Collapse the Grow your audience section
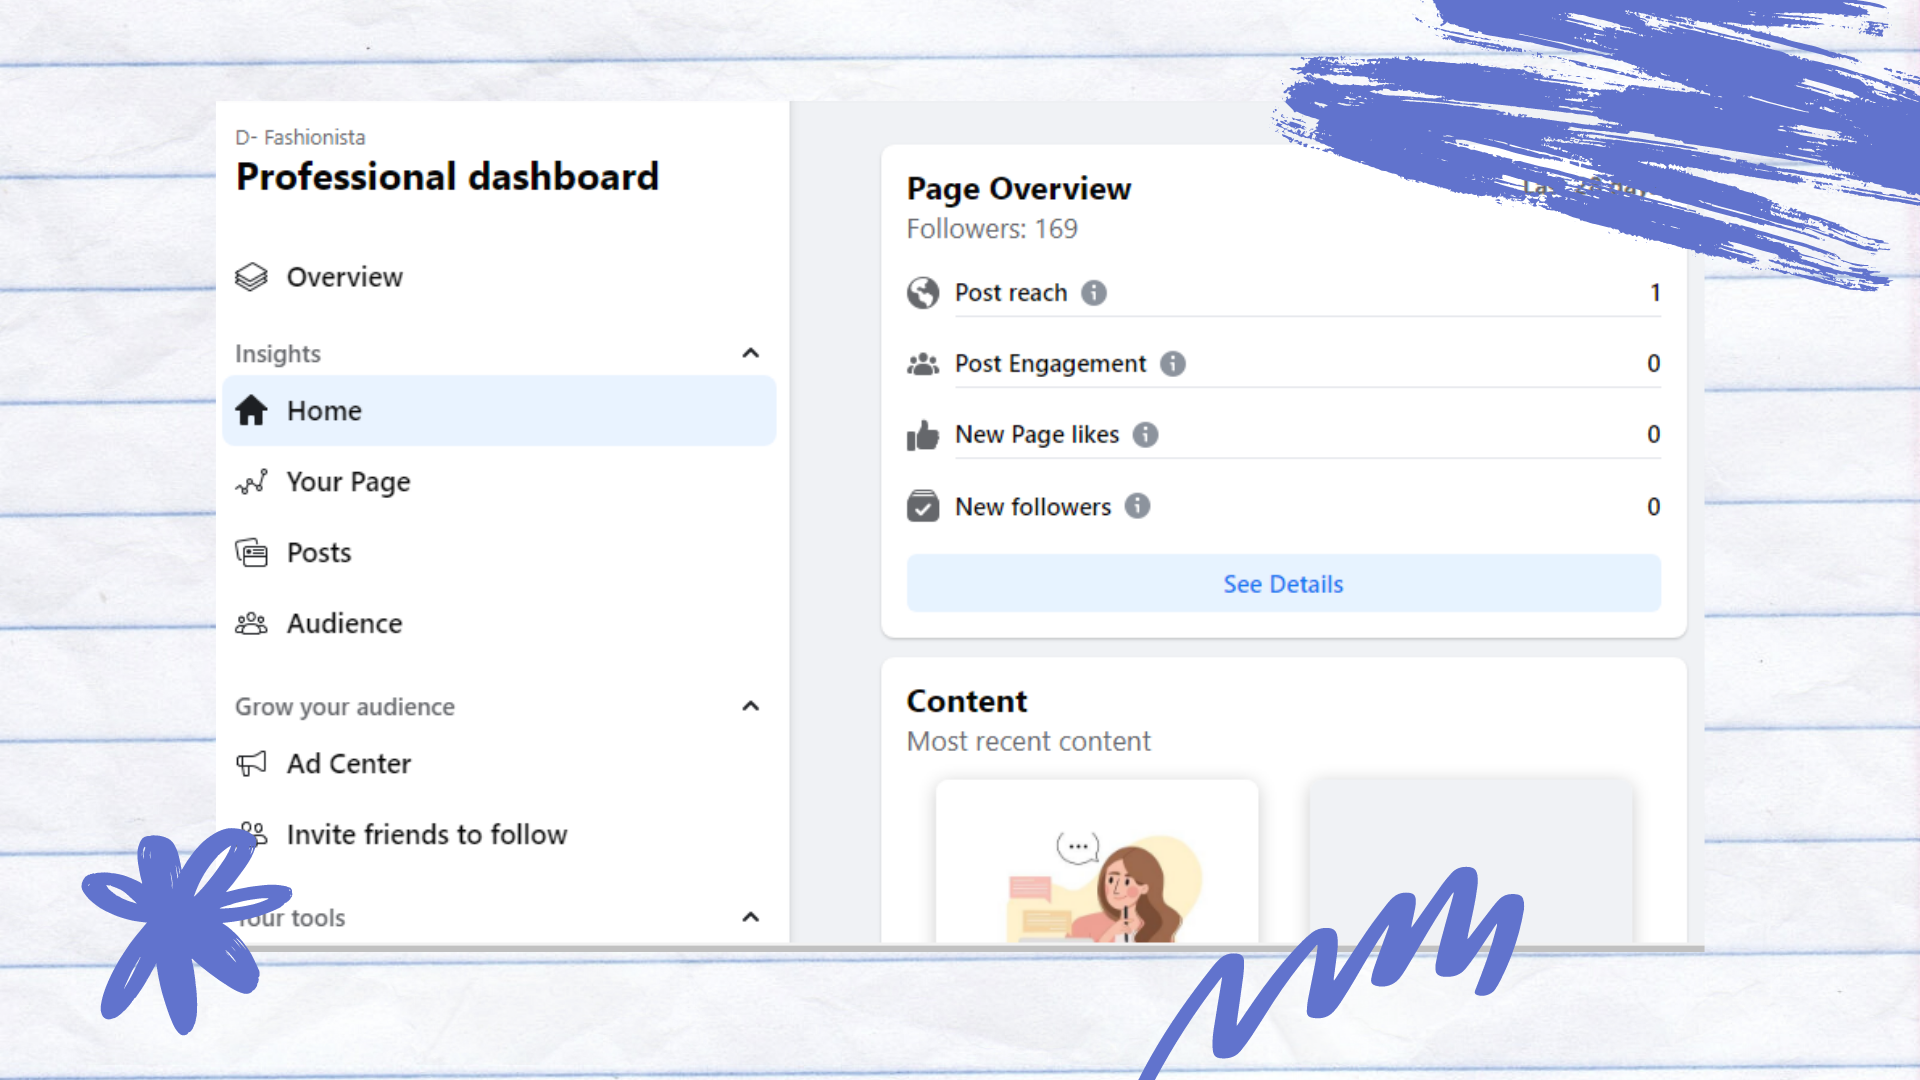Screen dimensions: 1920x1080 pyautogui.click(x=751, y=706)
